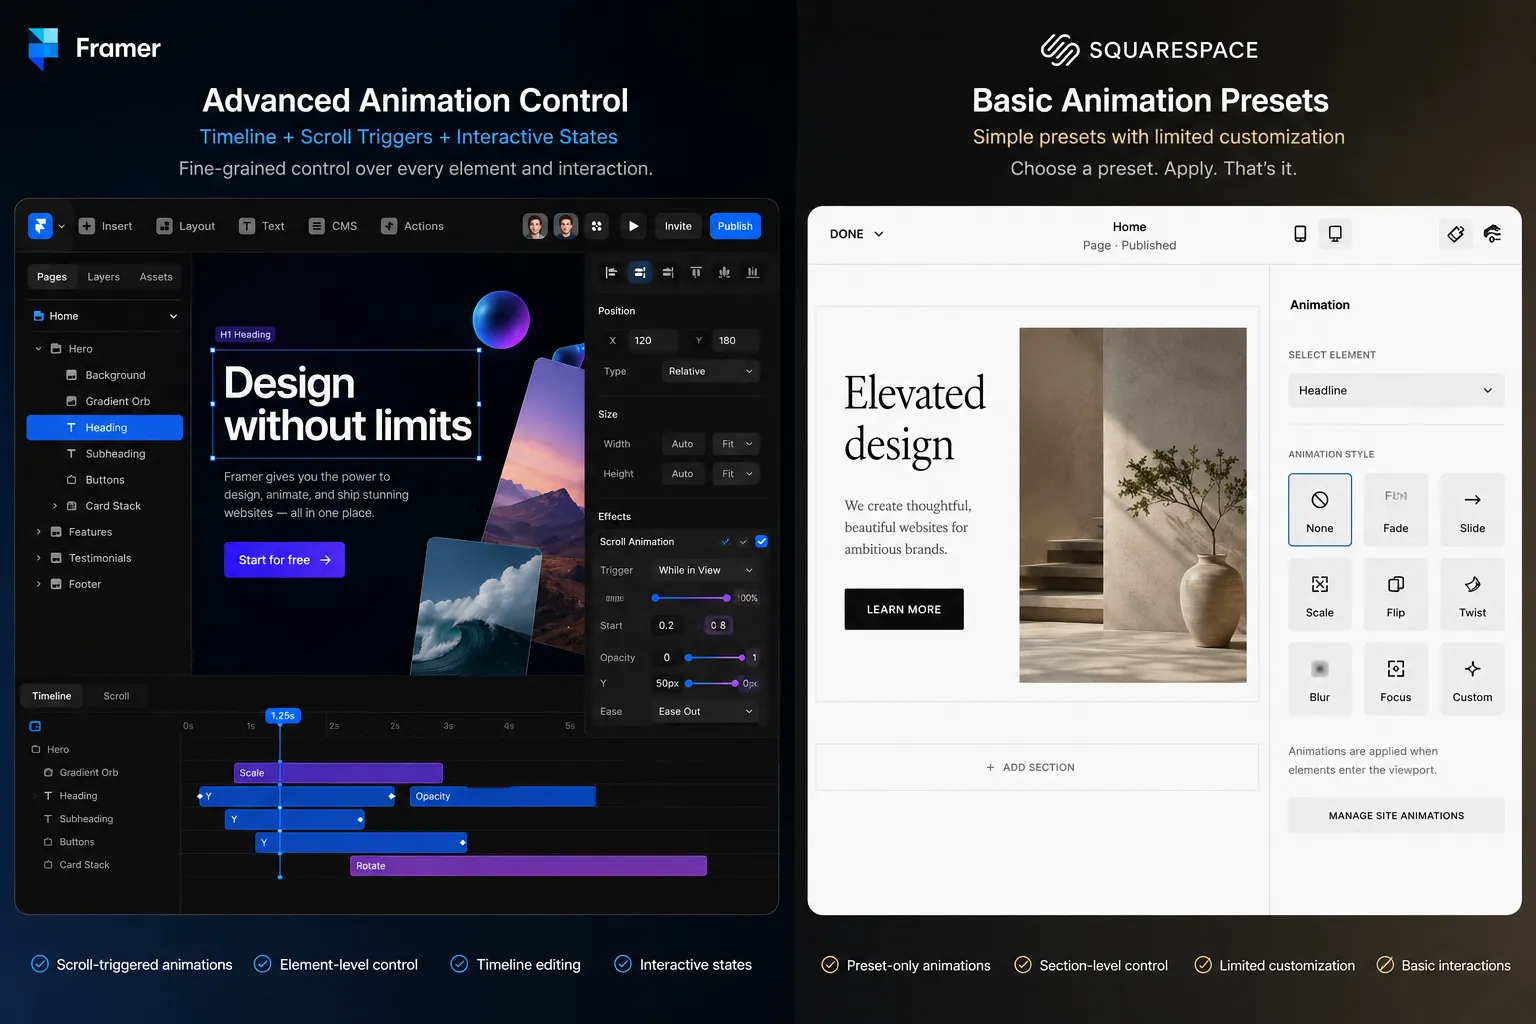The image size is (1536, 1024).
Task: Click the align right icon
Action: (668, 272)
